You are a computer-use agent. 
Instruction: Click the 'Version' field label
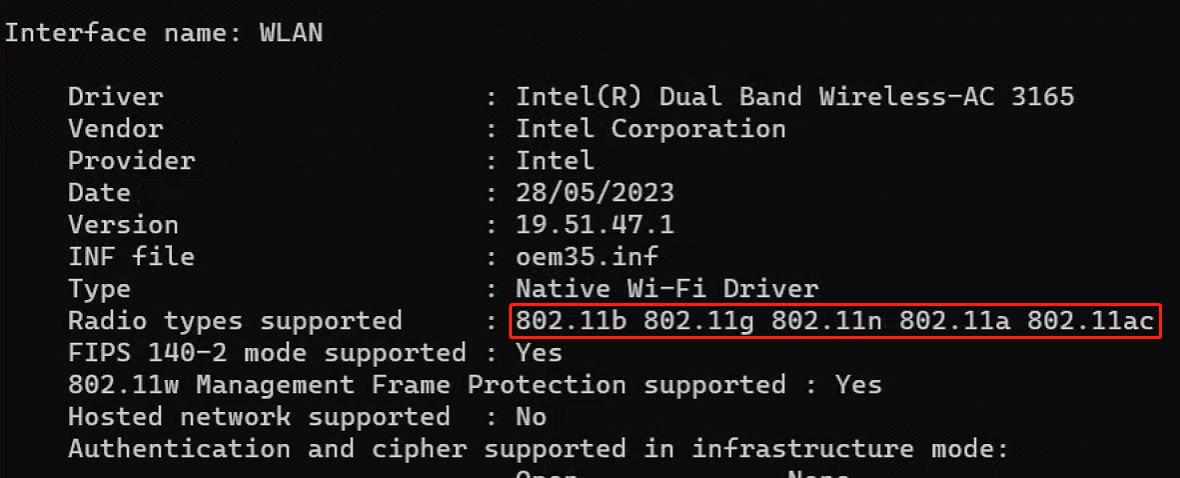123,224
